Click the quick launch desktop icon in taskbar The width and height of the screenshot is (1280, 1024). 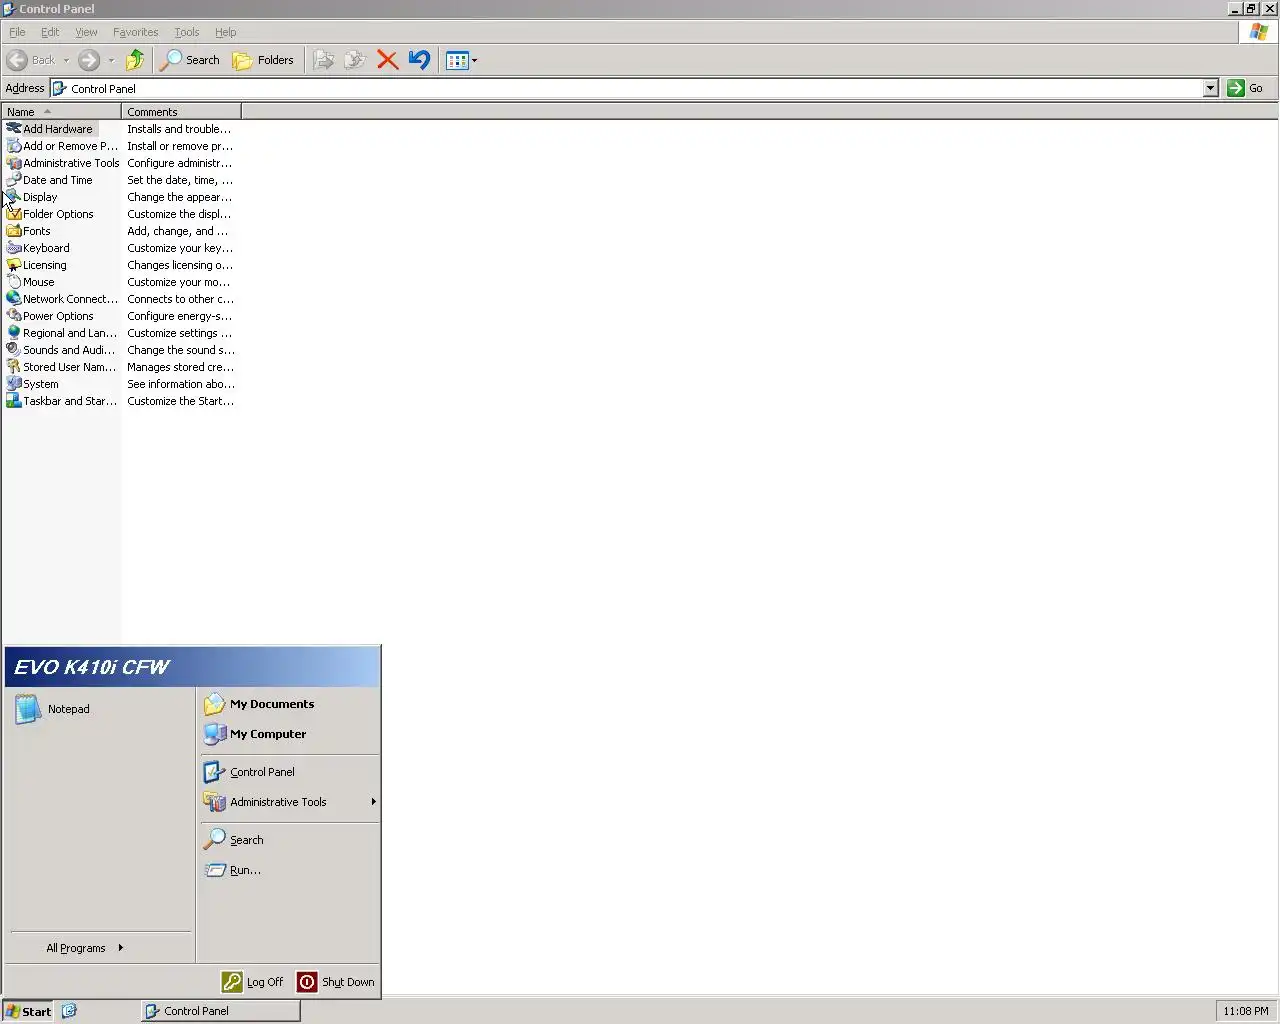(x=69, y=1011)
